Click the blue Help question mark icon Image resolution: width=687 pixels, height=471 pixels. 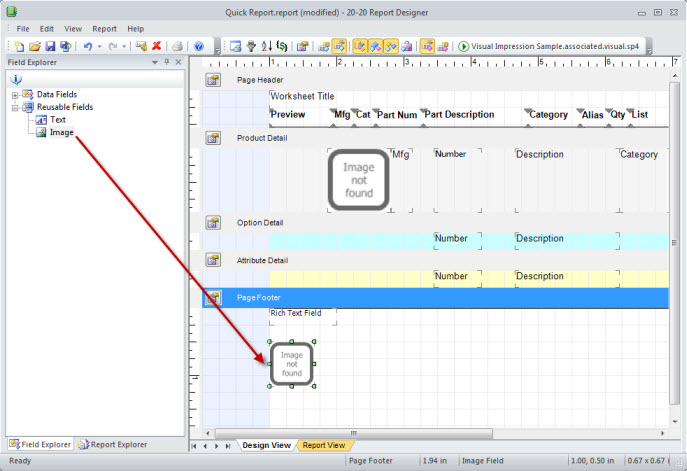(x=198, y=46)
